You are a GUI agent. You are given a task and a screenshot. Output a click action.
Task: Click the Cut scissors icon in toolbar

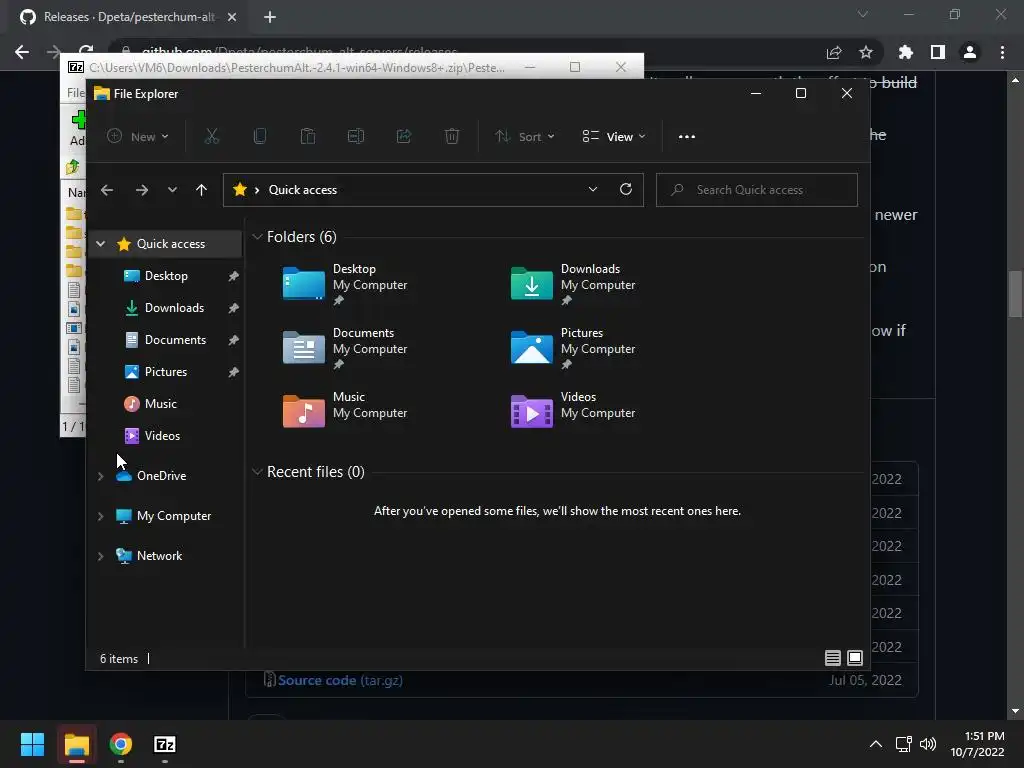(x=212, y=136)
